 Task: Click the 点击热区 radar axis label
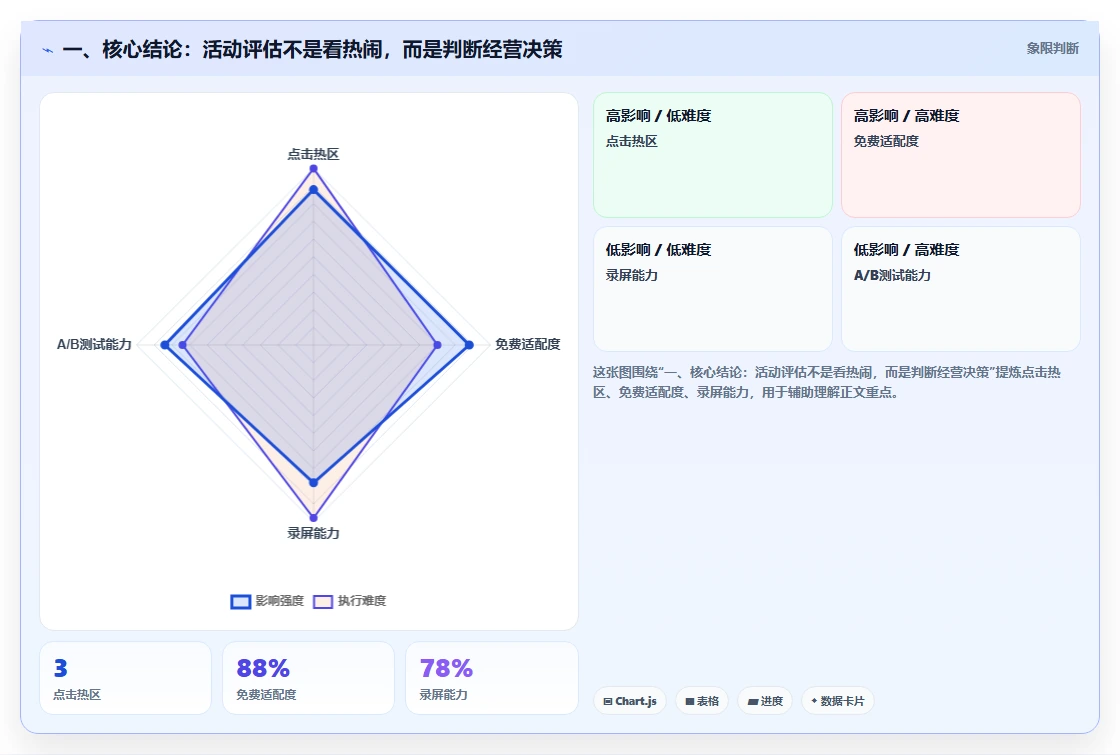[314, 154]
